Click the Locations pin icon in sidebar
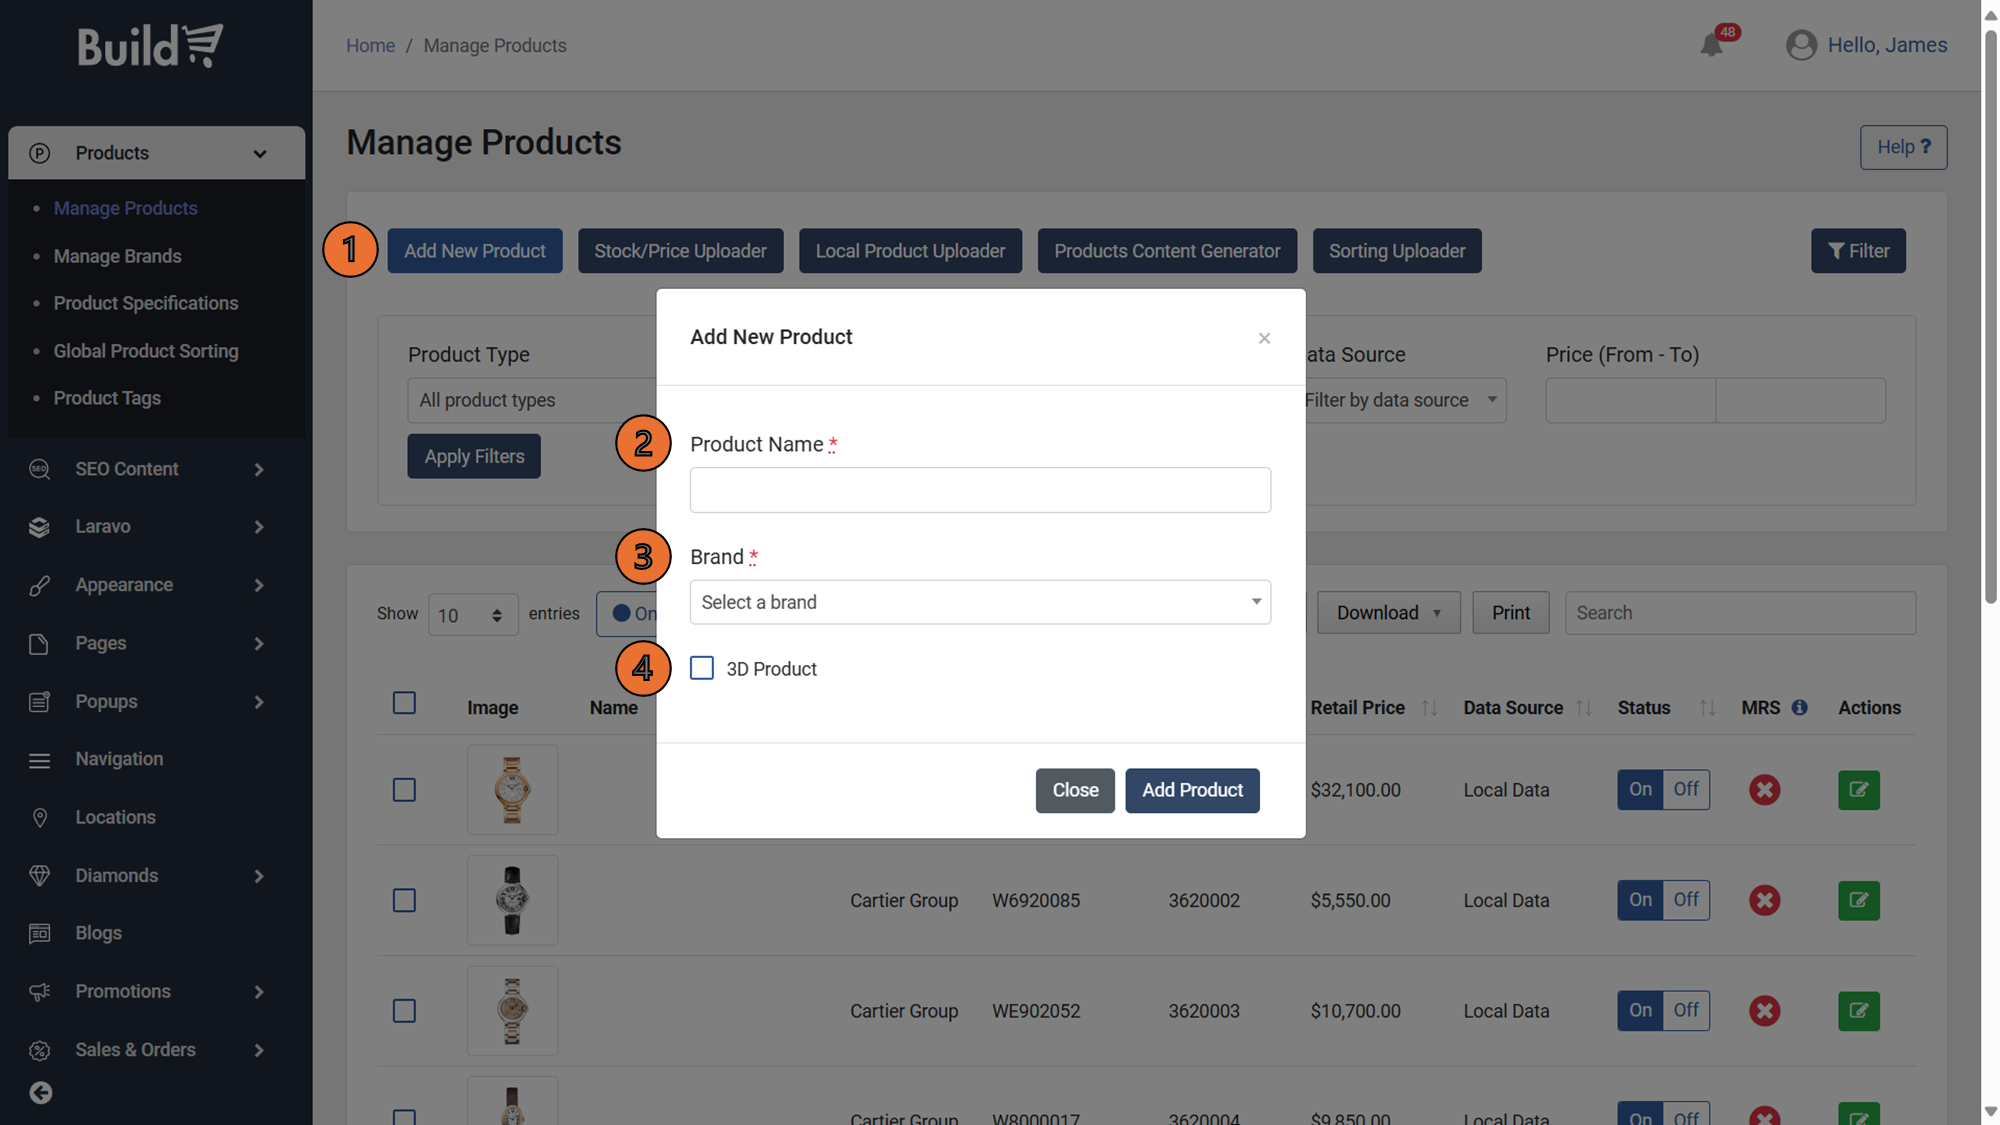2000x1125 pixels. [40, 817]
